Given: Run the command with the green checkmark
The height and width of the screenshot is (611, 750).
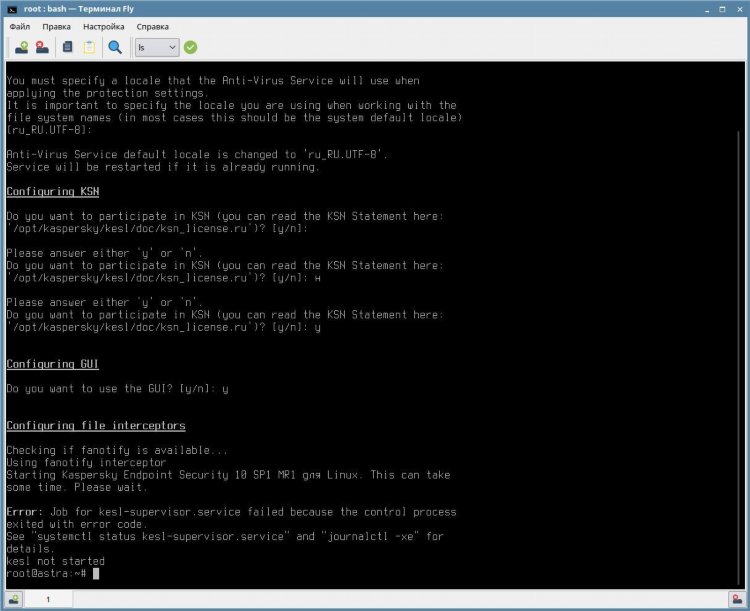Looking at the screenshot, I should click(x=190, y=47).
